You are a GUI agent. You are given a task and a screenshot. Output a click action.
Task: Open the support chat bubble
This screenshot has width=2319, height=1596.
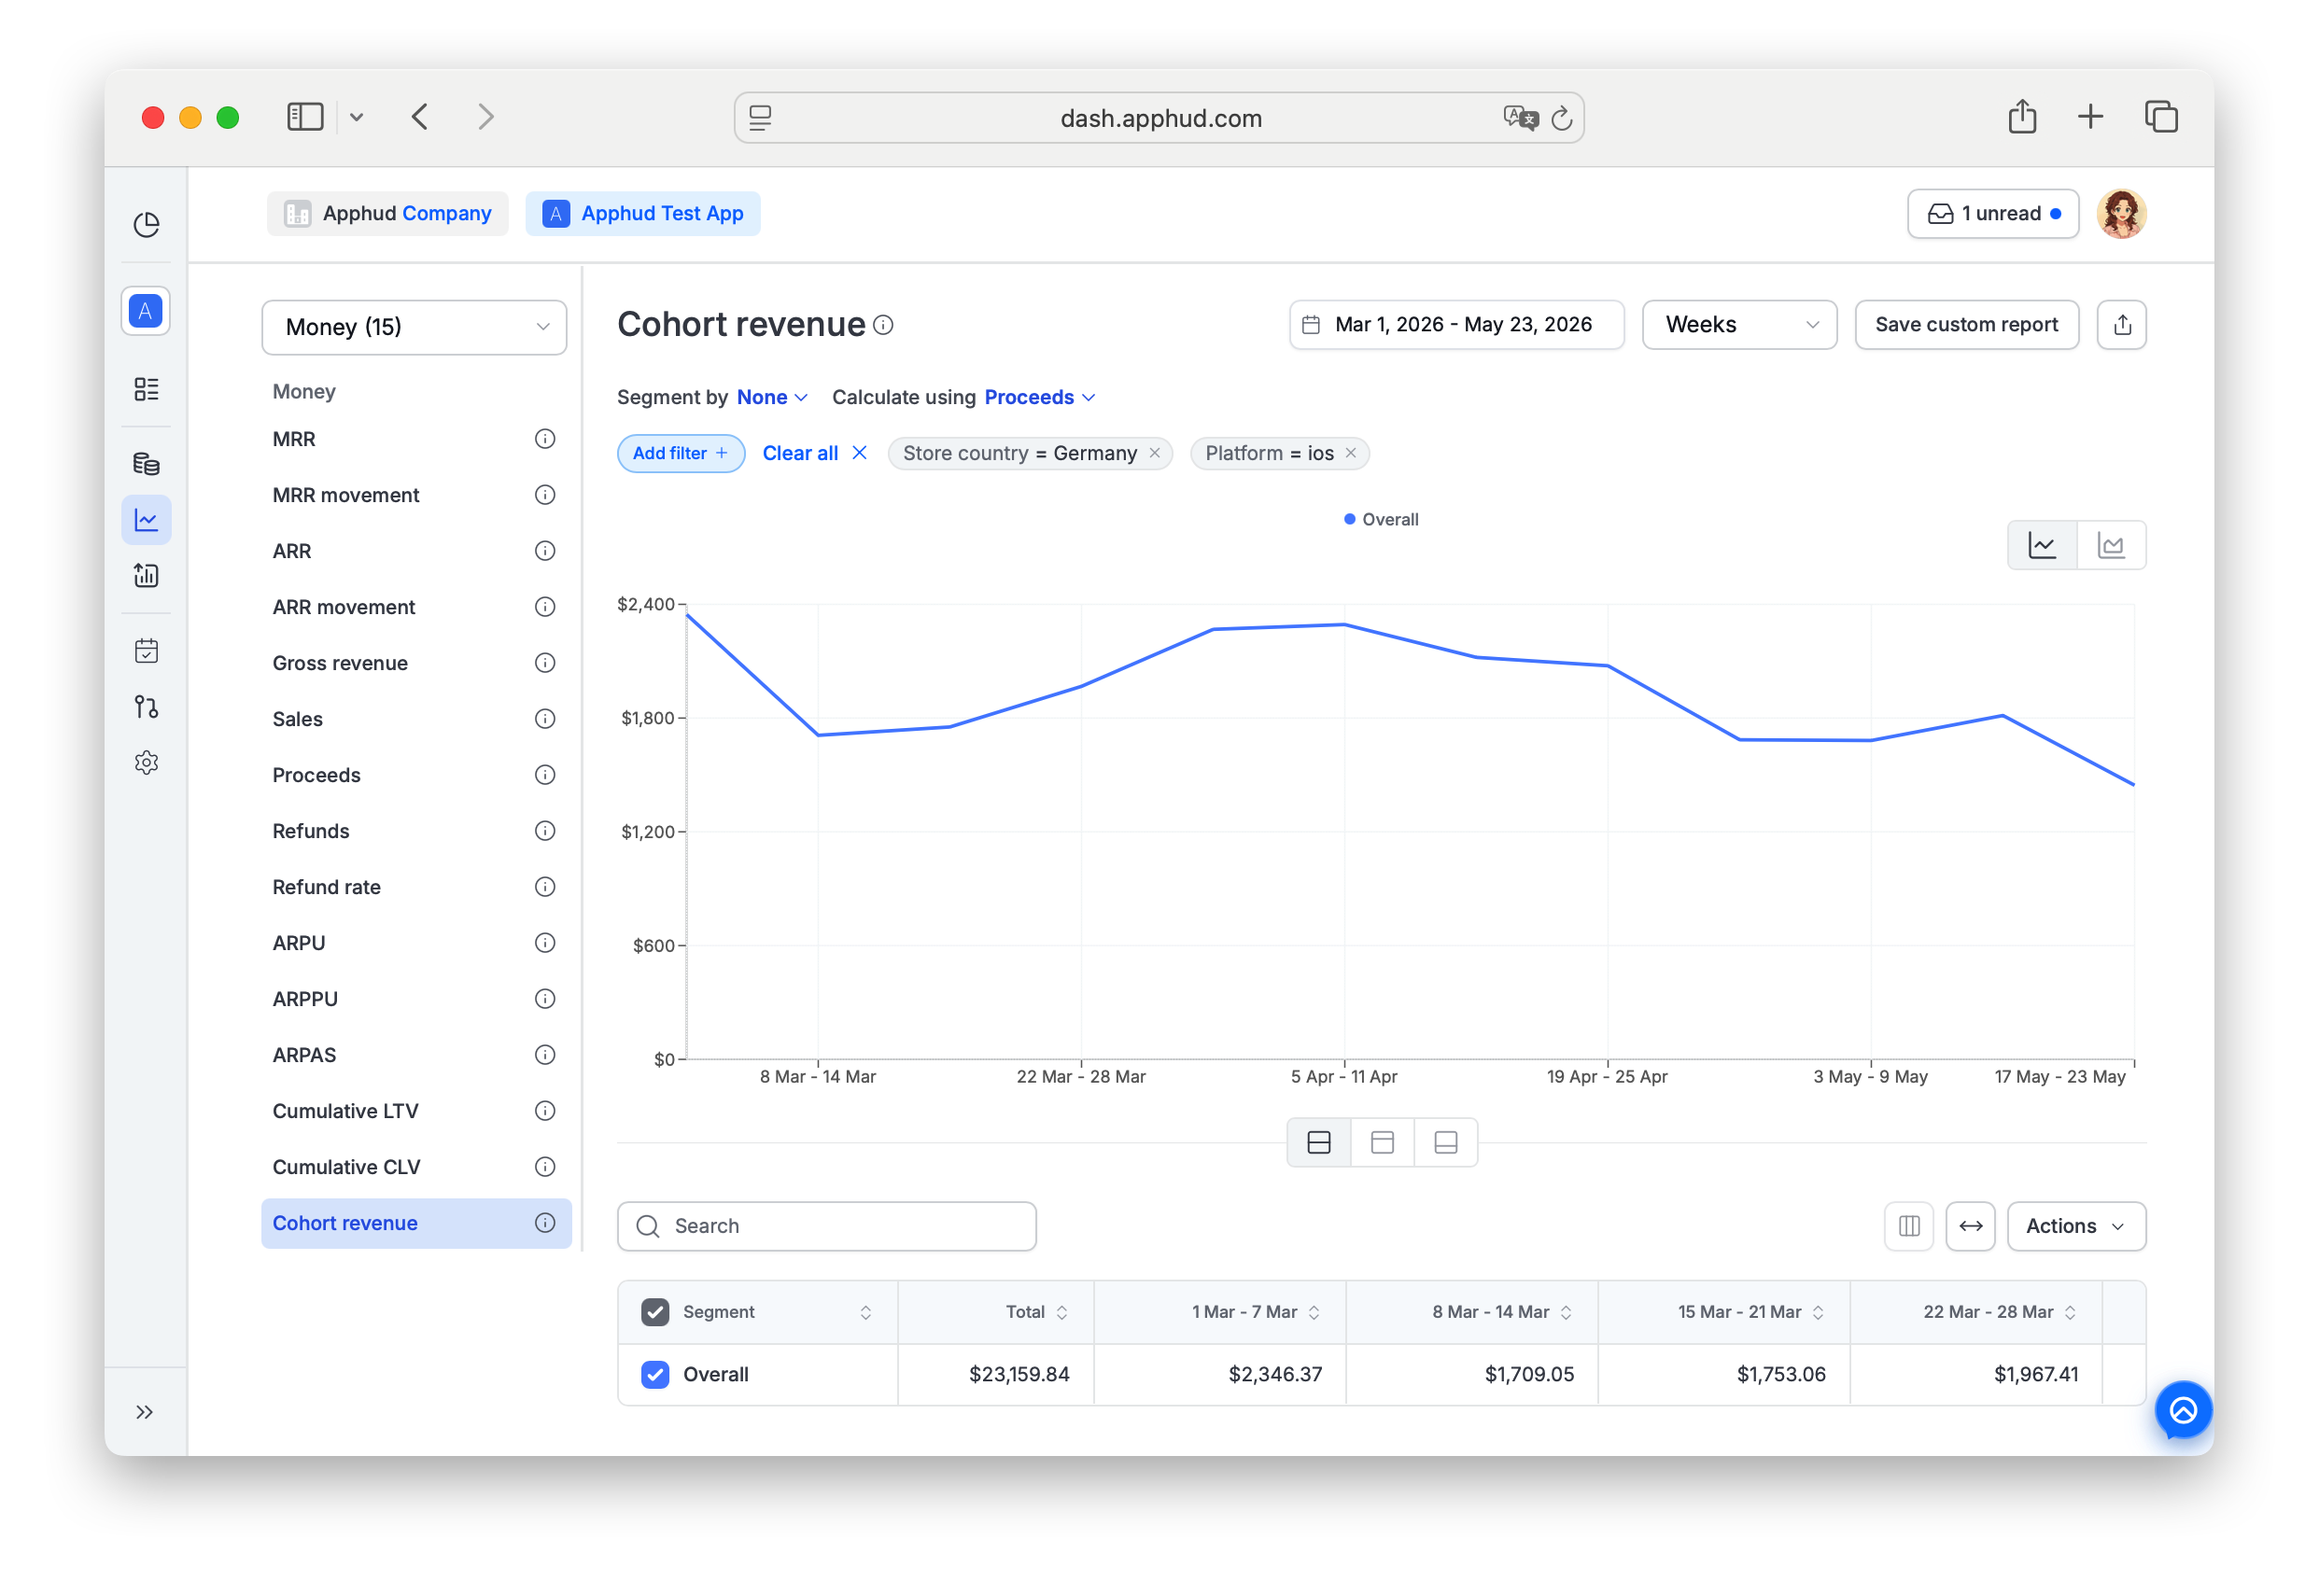pos(2185,1412)
